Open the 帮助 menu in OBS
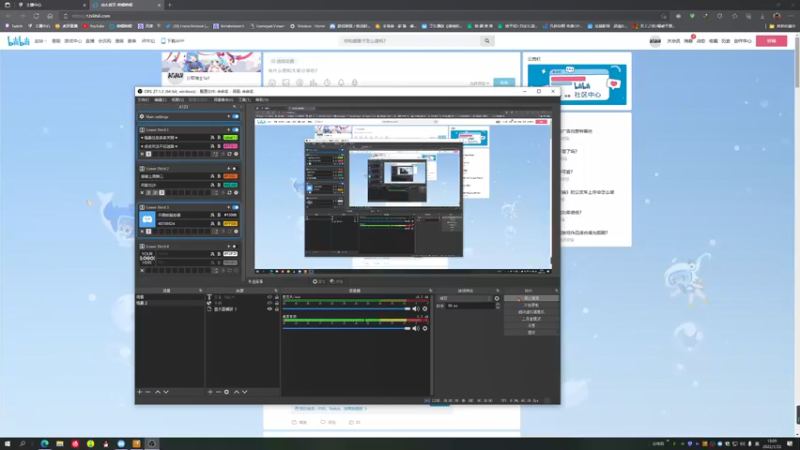Image resolution: width=800 pixels, height=450 pixels. 262,100
